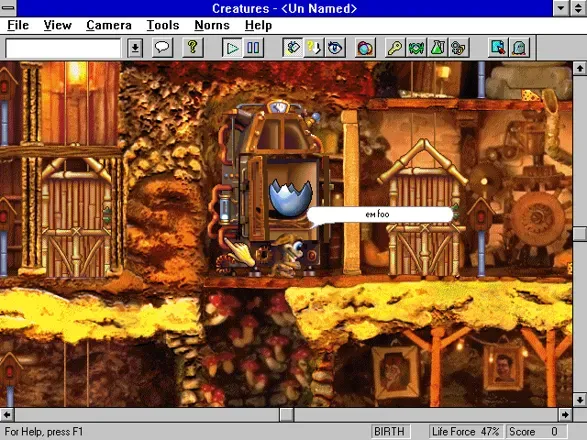This screenshot has width=587, height=440.
Task: Click the cursor-over-picture toolbar icon
Action: 498,48
